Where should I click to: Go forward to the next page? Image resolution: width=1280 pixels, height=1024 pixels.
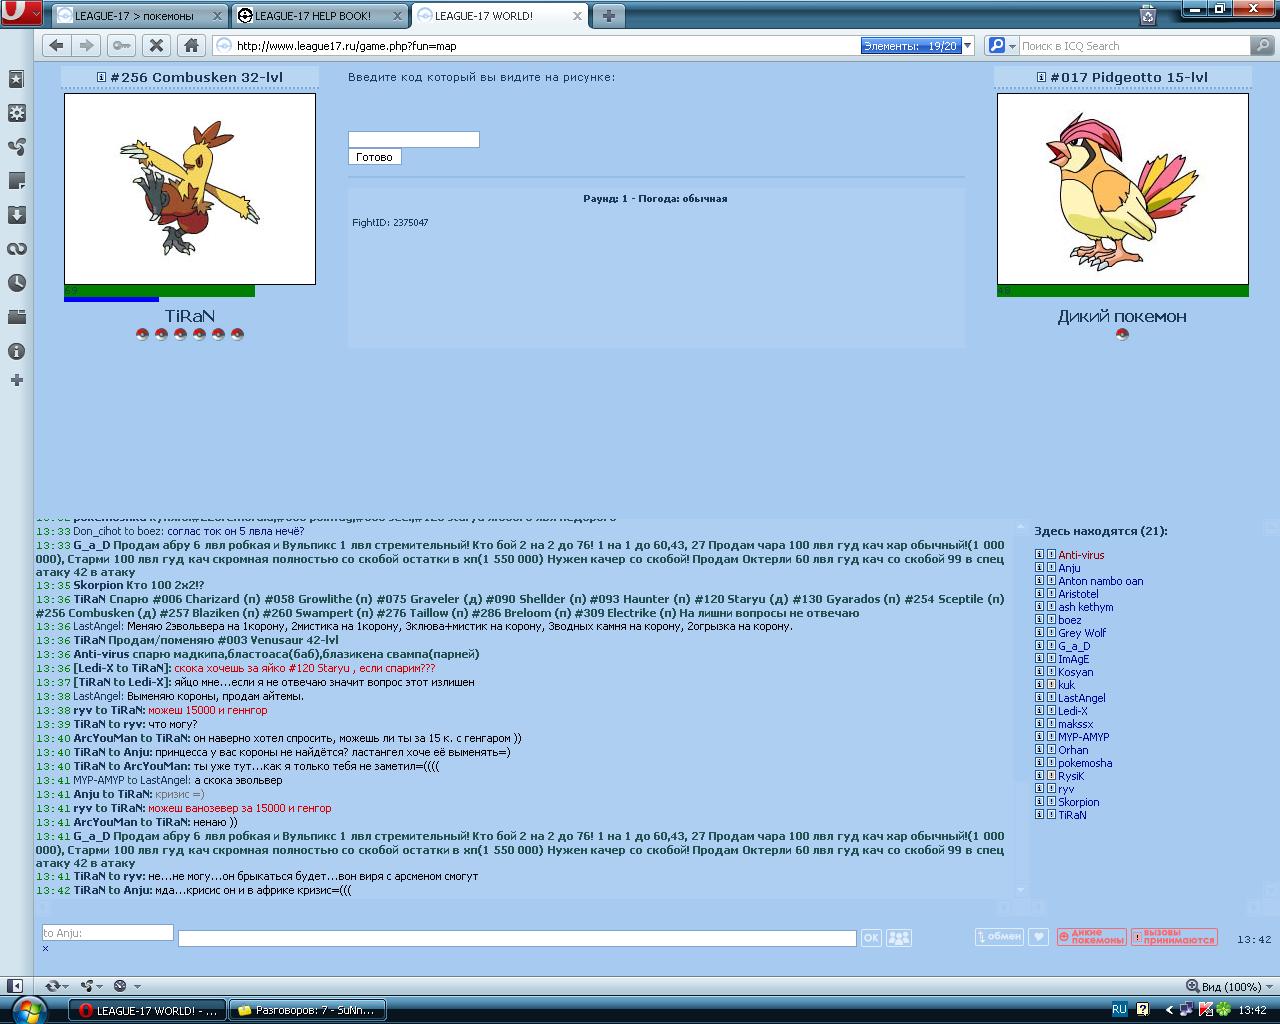(87, 45)
